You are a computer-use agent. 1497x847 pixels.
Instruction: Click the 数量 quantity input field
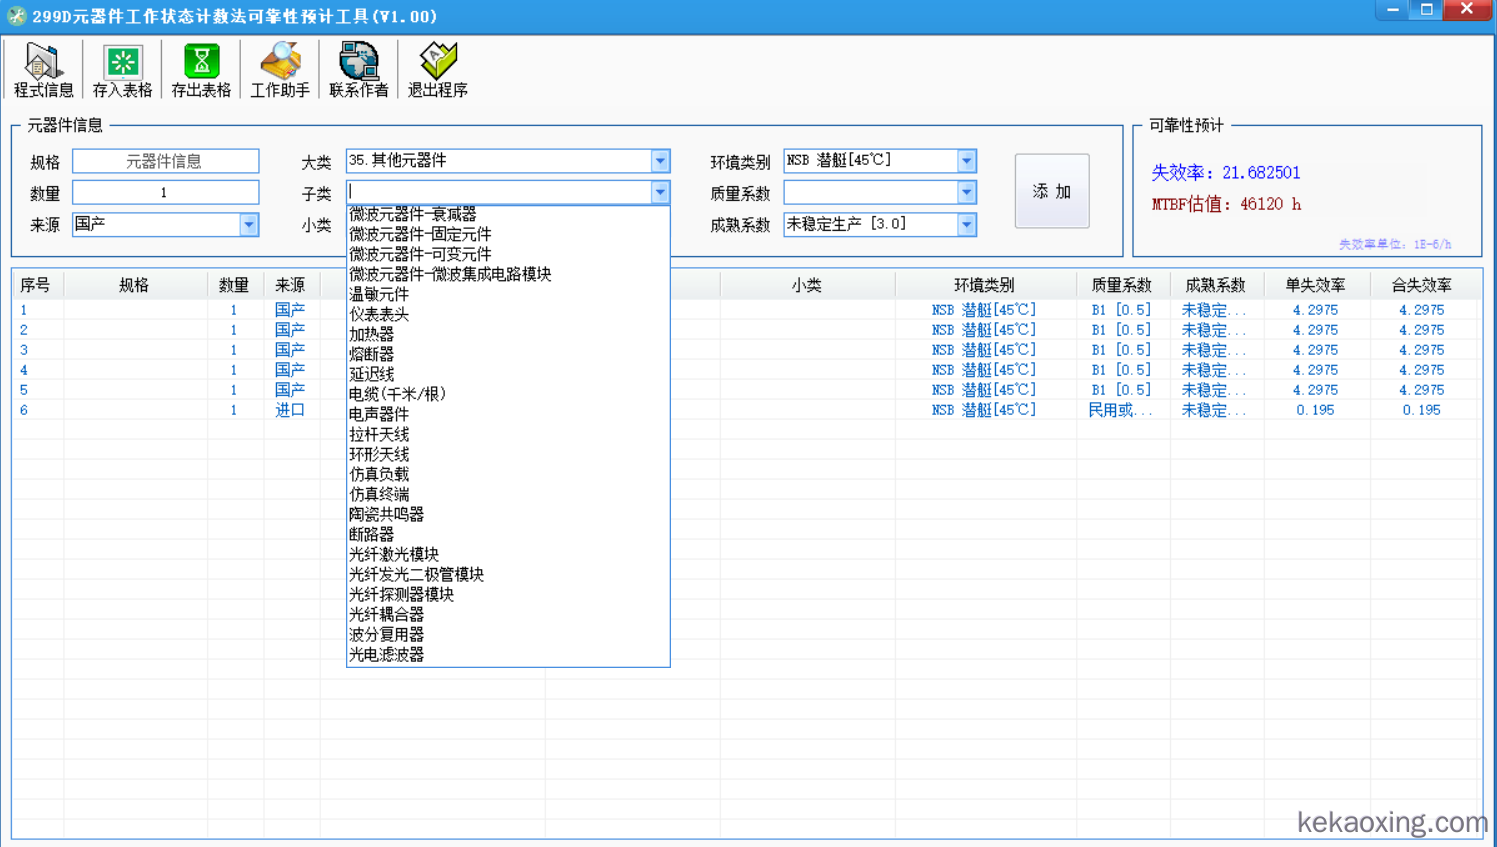pyautogui.click(x=165, y=192)
